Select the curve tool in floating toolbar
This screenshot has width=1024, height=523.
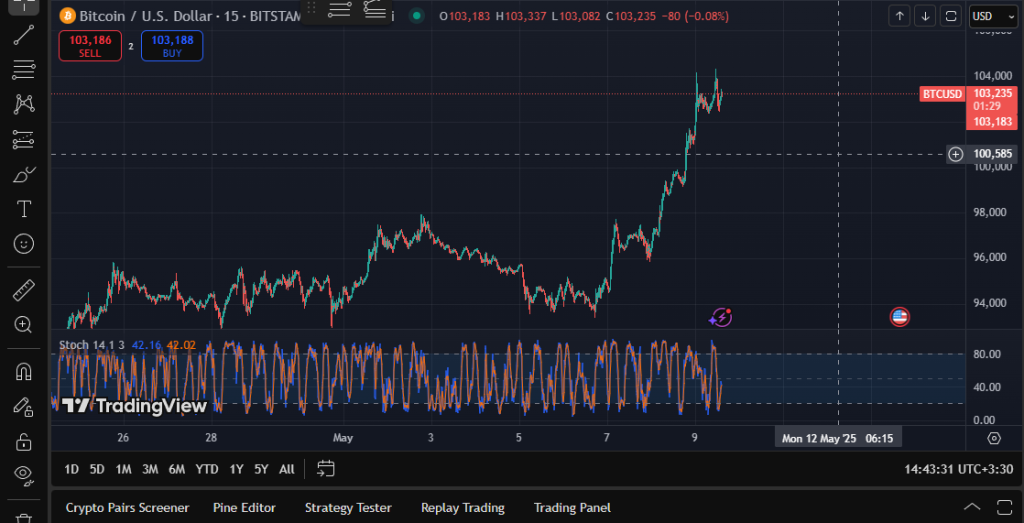coord(375,9)
